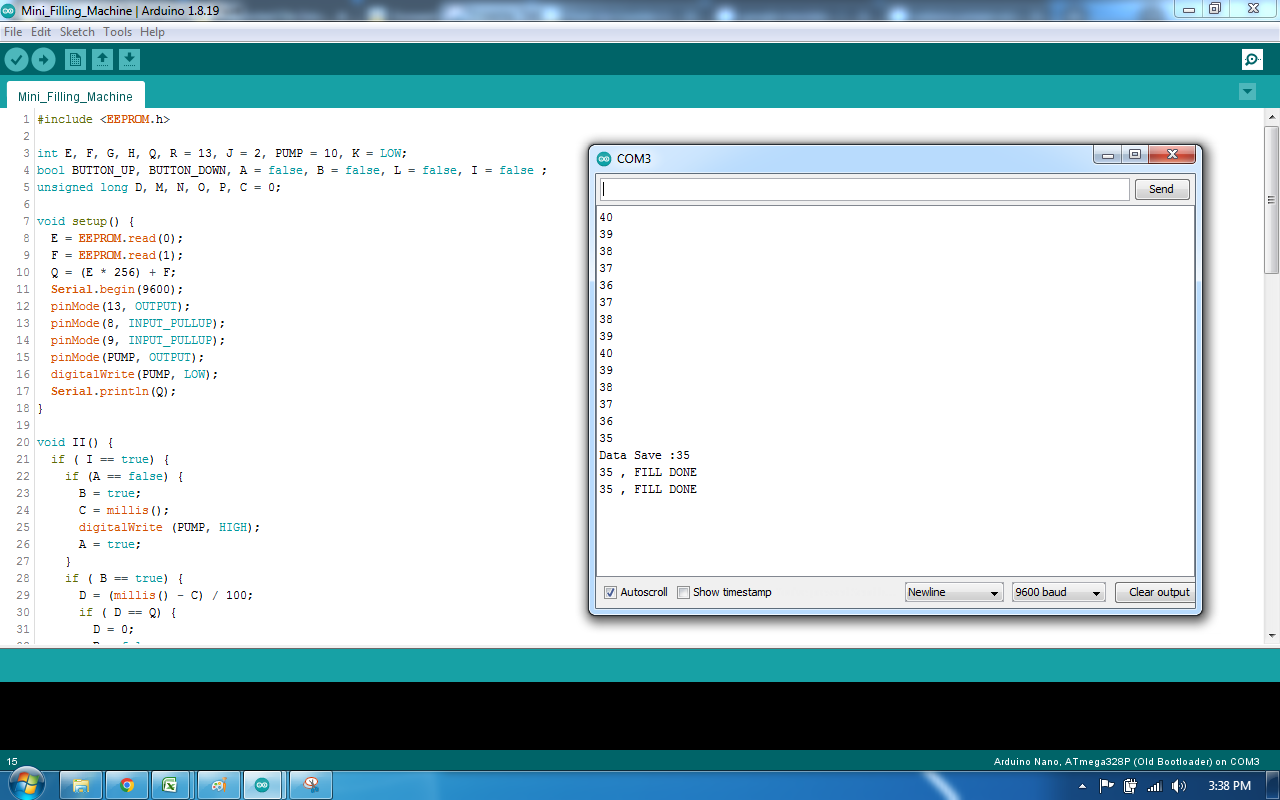Open the Edit menu

[x=41, y=32]
